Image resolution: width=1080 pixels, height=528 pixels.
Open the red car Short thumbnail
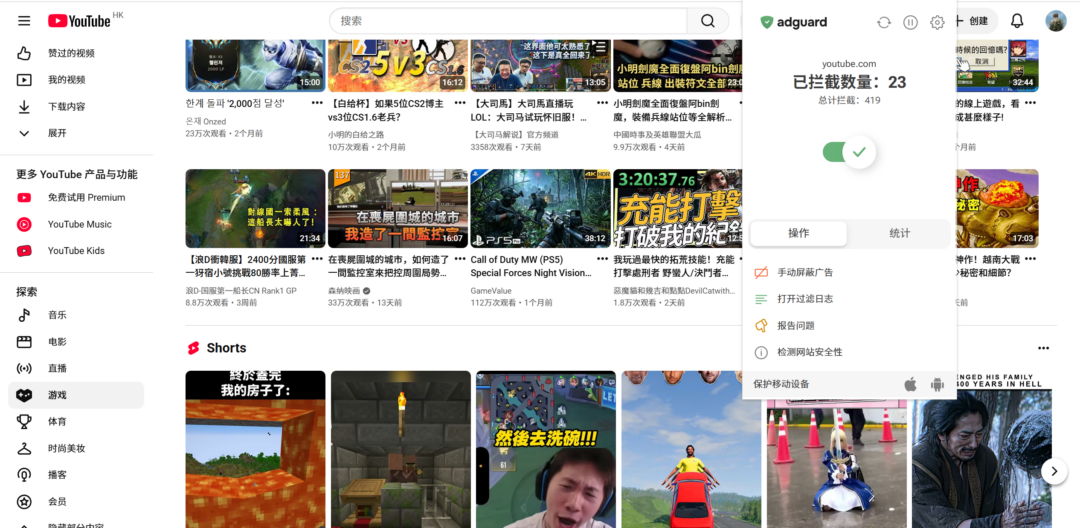[692, 450]
